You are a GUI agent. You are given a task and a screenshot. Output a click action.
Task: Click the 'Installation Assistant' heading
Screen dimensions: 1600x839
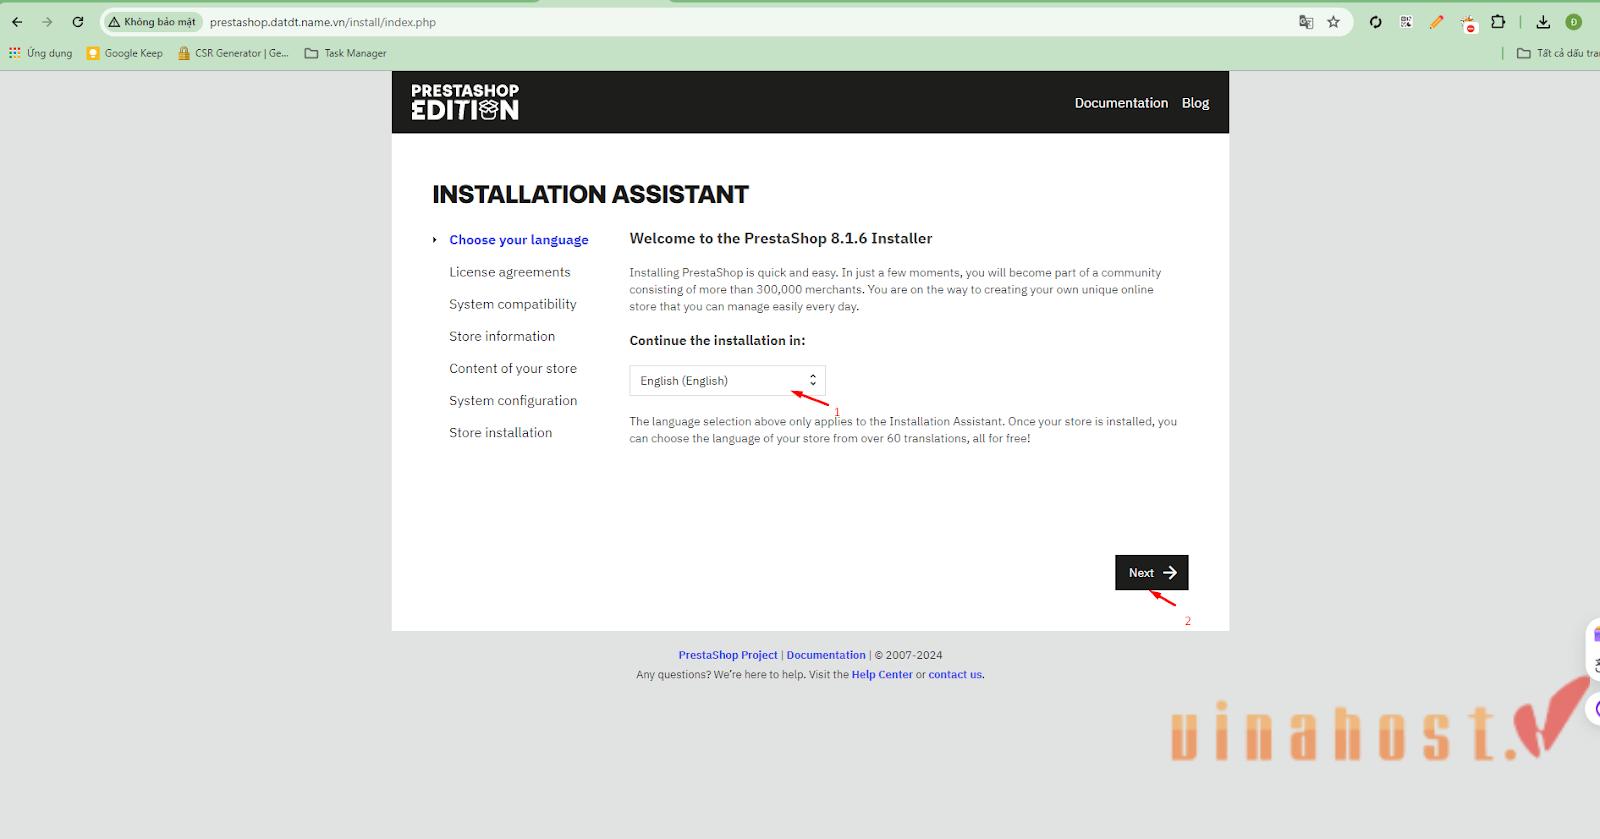590,194
